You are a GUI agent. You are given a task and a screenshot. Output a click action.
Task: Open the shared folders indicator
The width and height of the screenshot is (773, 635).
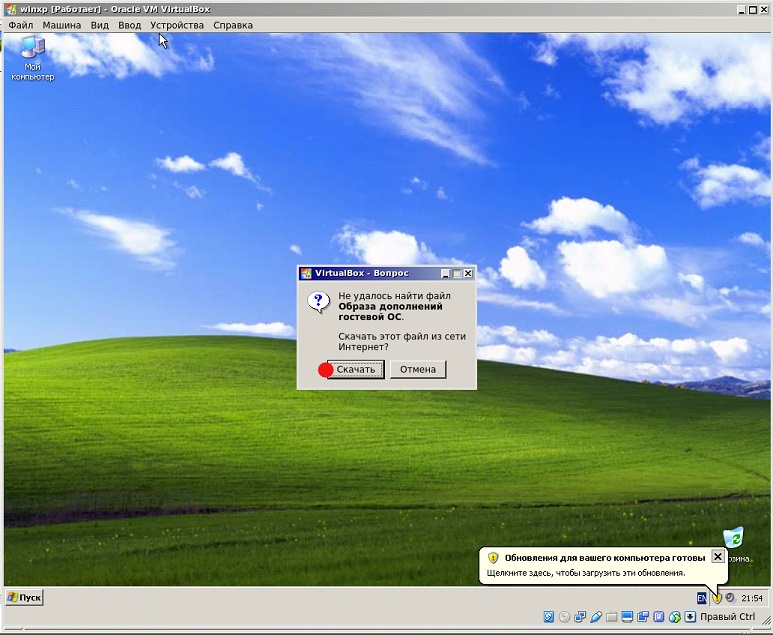coord(613,617)
